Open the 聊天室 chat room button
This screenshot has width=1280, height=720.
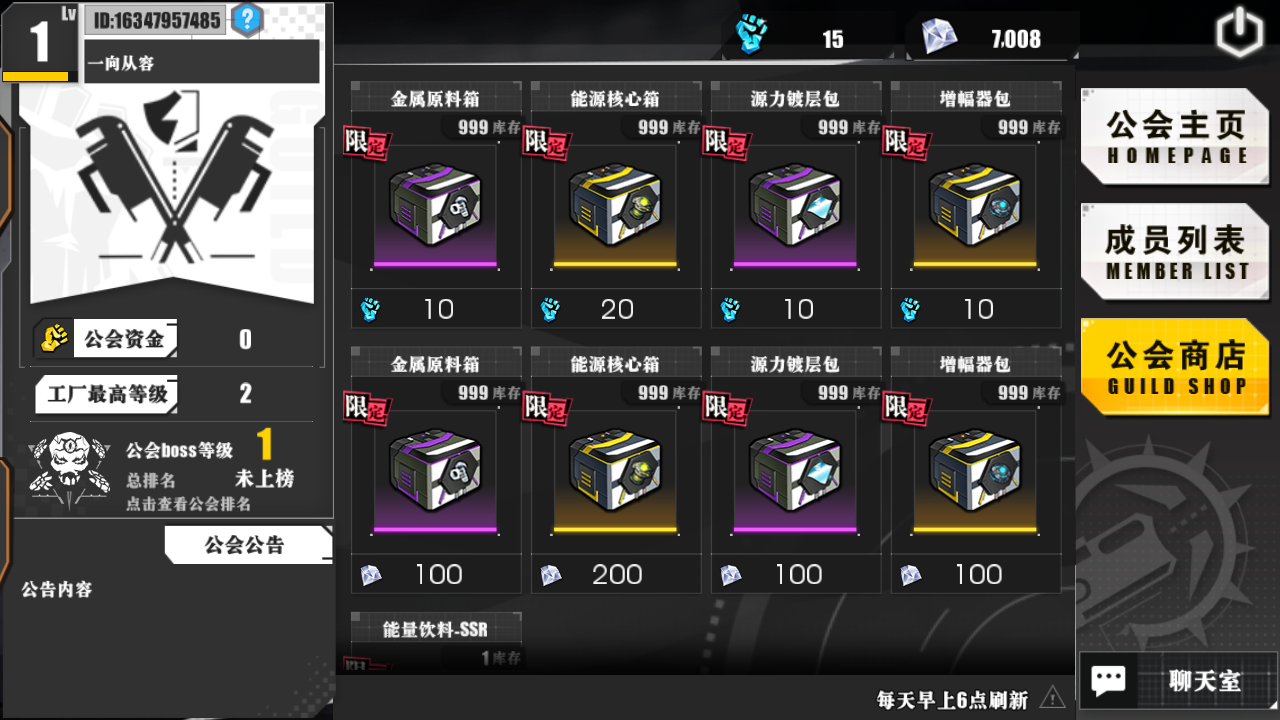(1178, 681)
